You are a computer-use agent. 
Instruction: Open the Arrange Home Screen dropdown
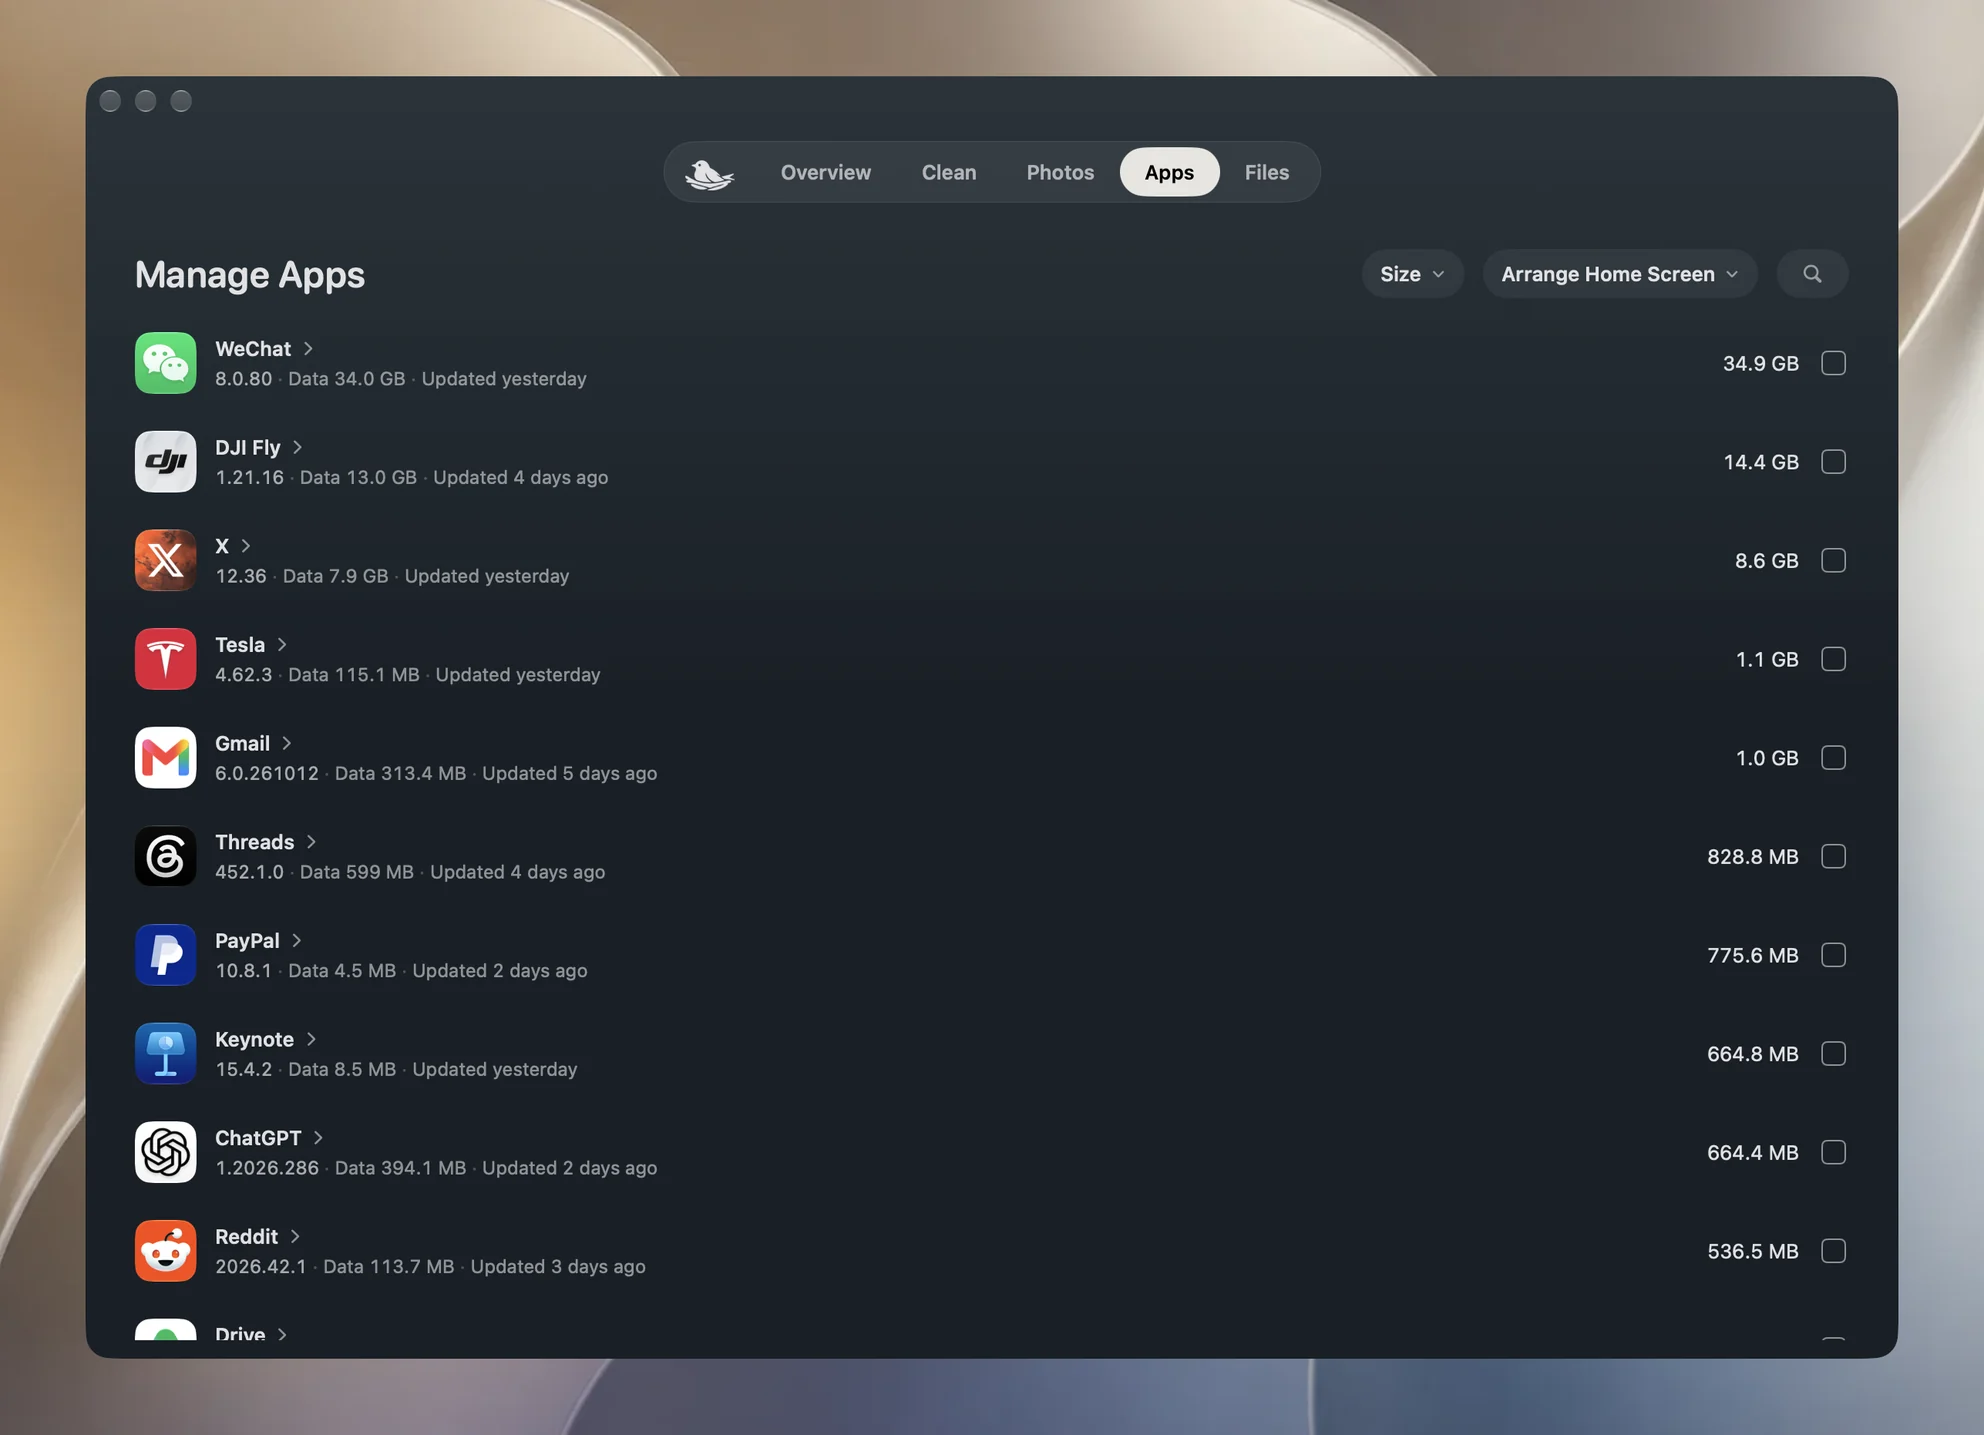(x=1620, y=274)
